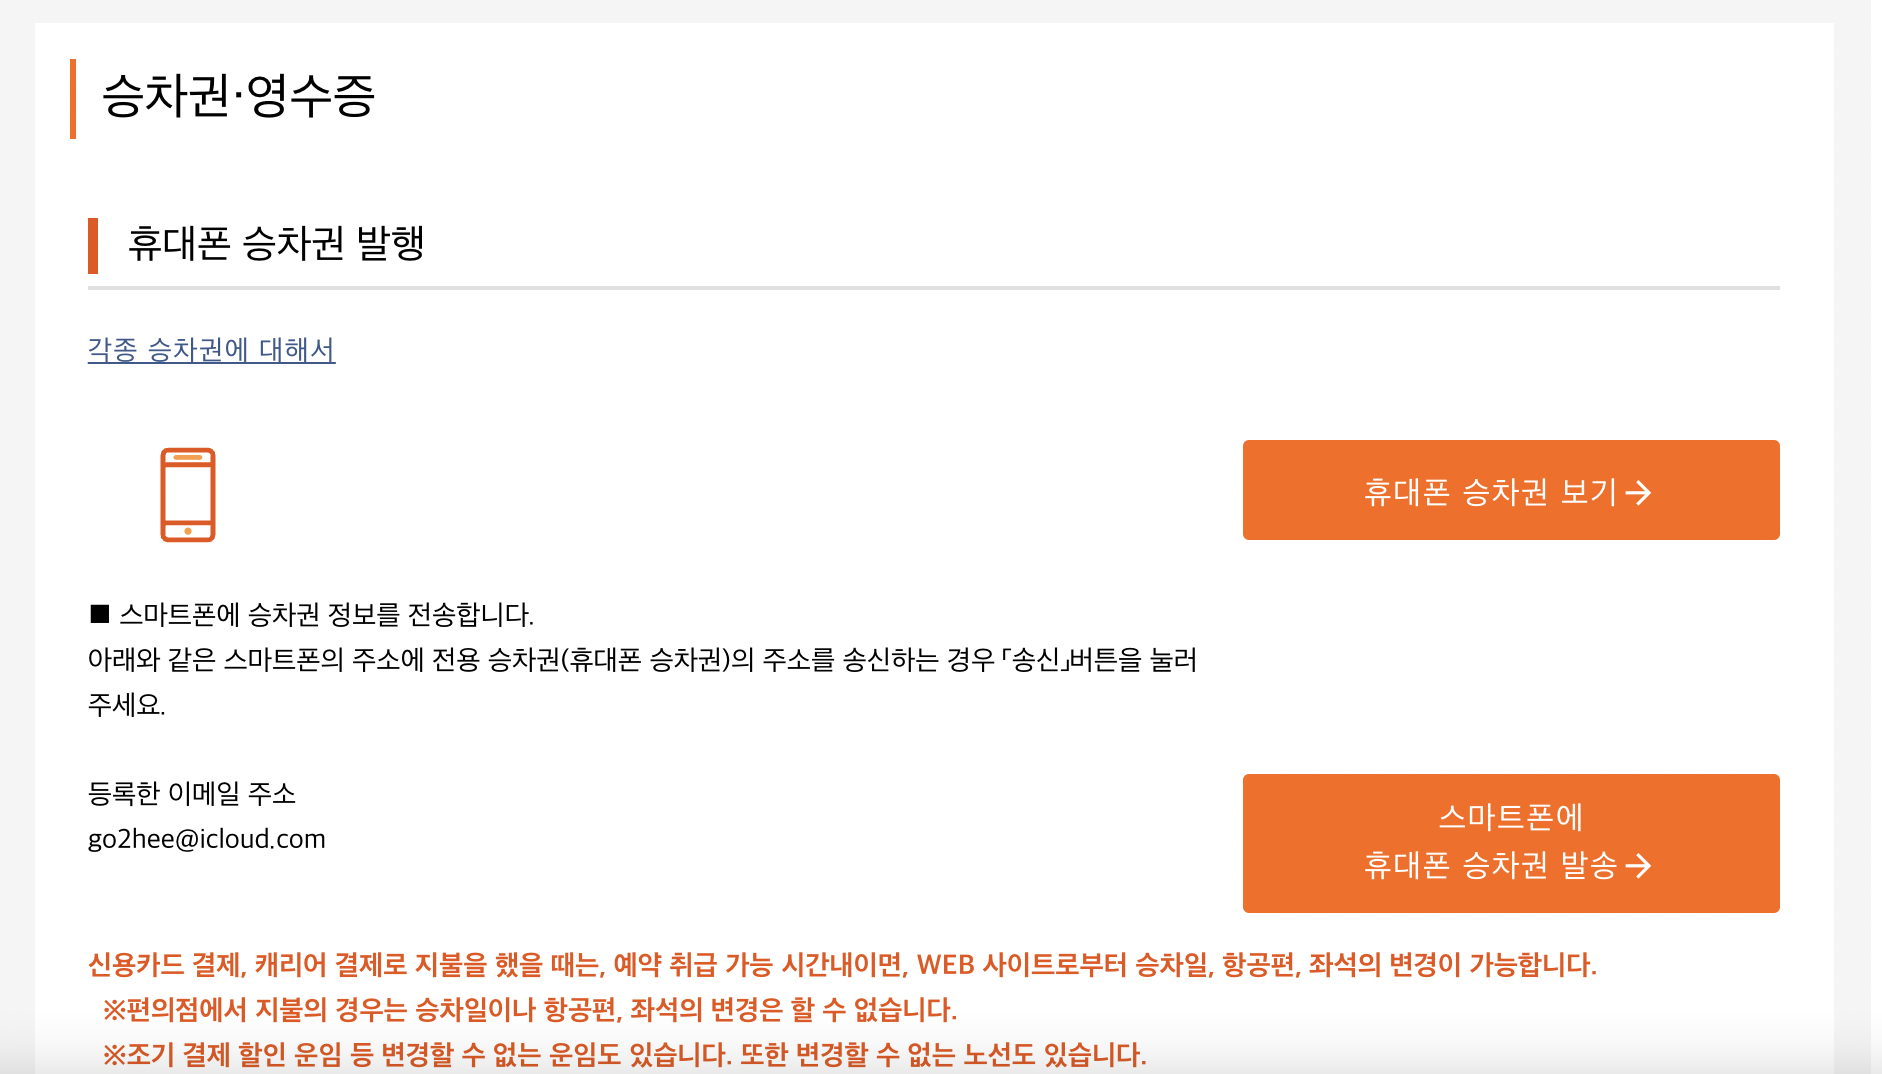Click the paragraph starting with 아래와 같은 스마트폰의
This screenshot has height=1074, width=1882.
pos(642,682)
